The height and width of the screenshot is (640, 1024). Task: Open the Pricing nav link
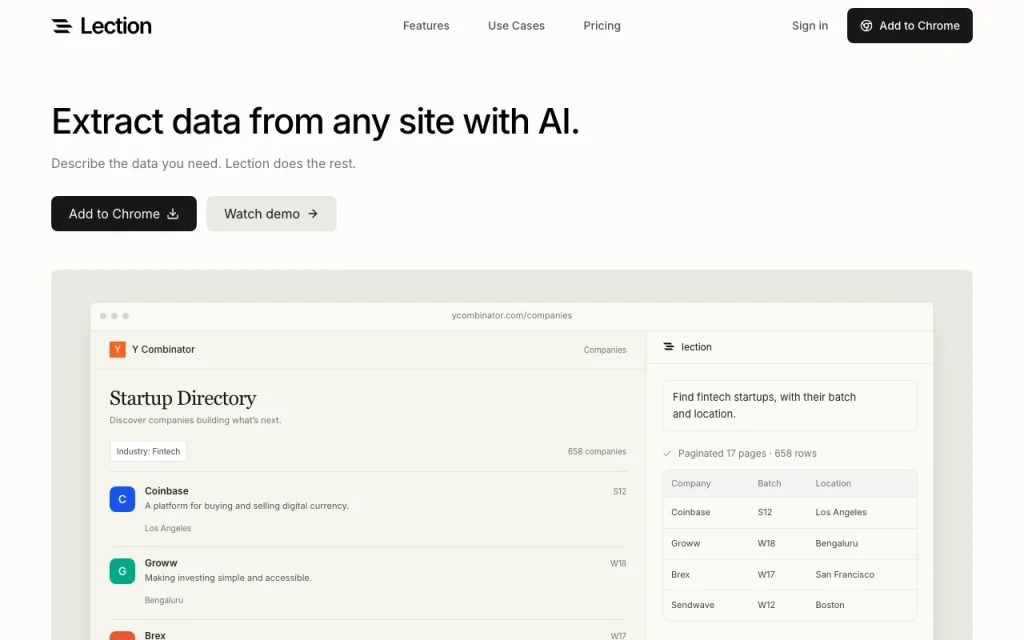pos(601,25)
